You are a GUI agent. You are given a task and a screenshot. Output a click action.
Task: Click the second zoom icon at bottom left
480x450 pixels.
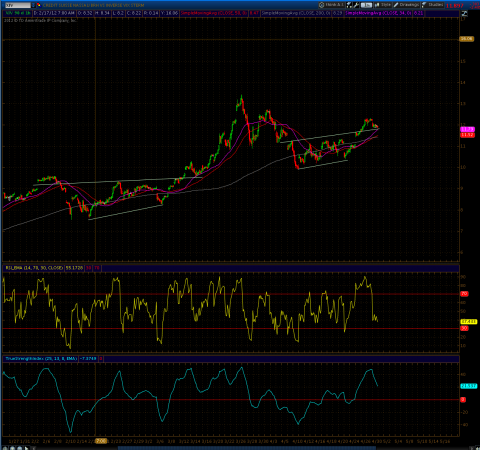point(12,448)
